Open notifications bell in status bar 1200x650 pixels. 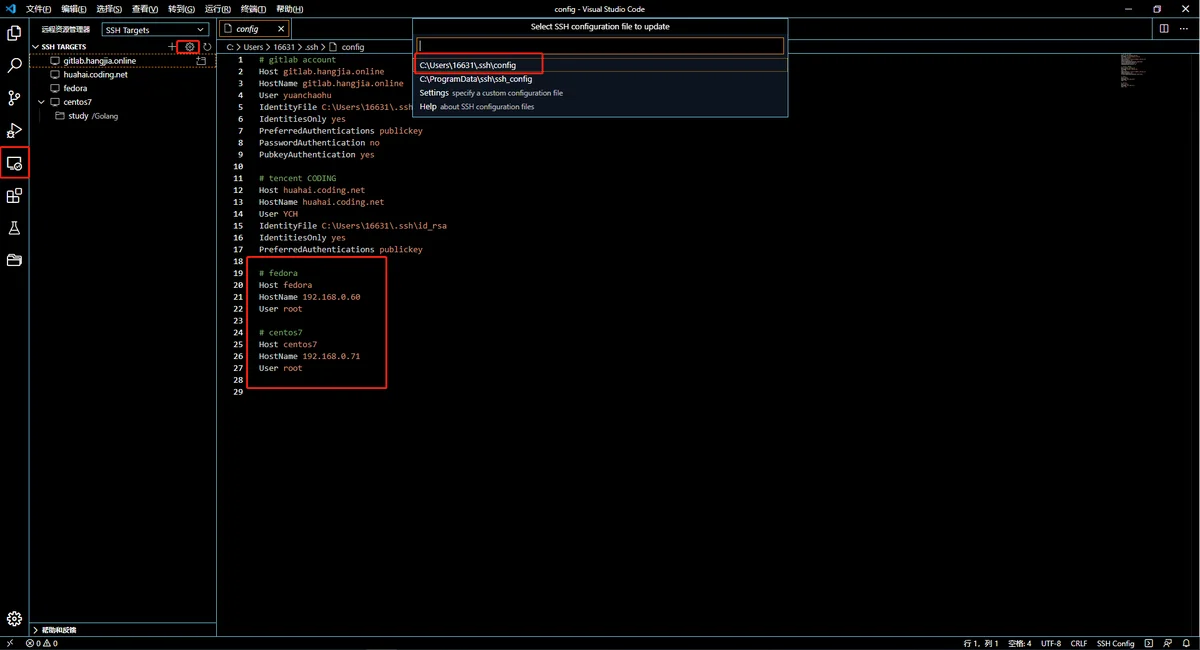pyautogui.click(x=1186, y=643)
